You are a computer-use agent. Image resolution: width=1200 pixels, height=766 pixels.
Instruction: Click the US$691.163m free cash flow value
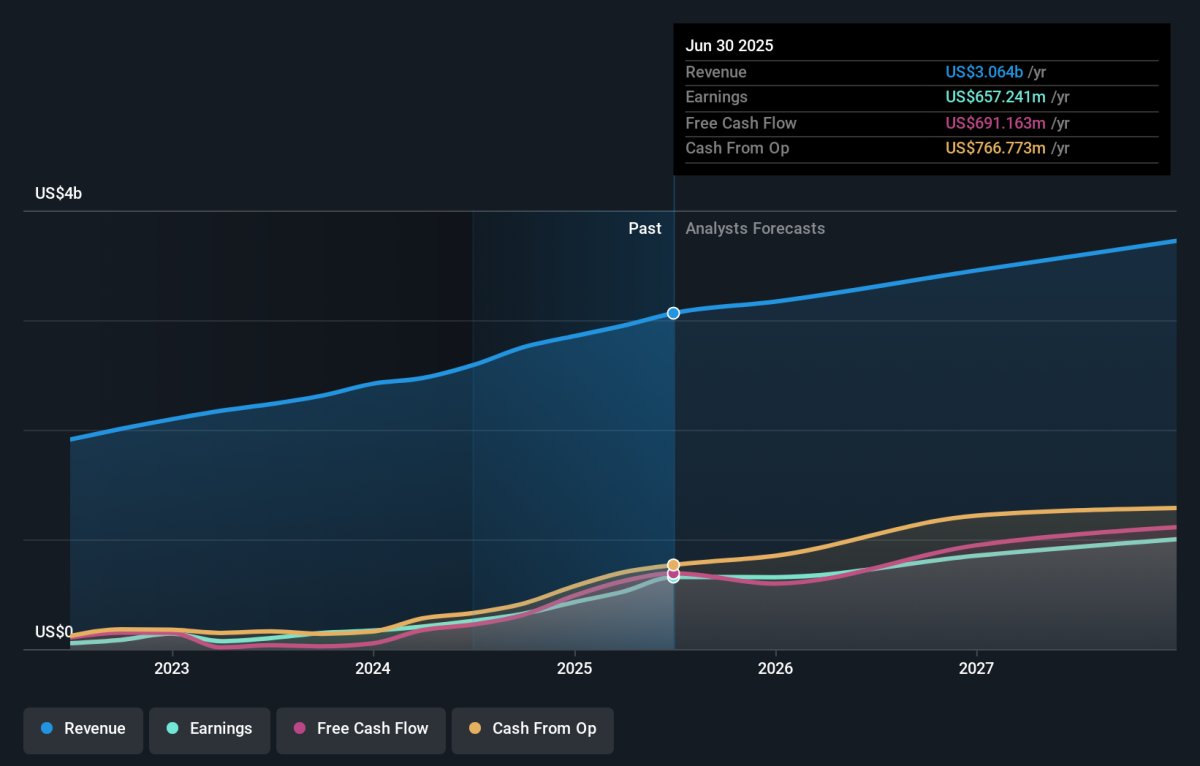(x=995, y=123)
